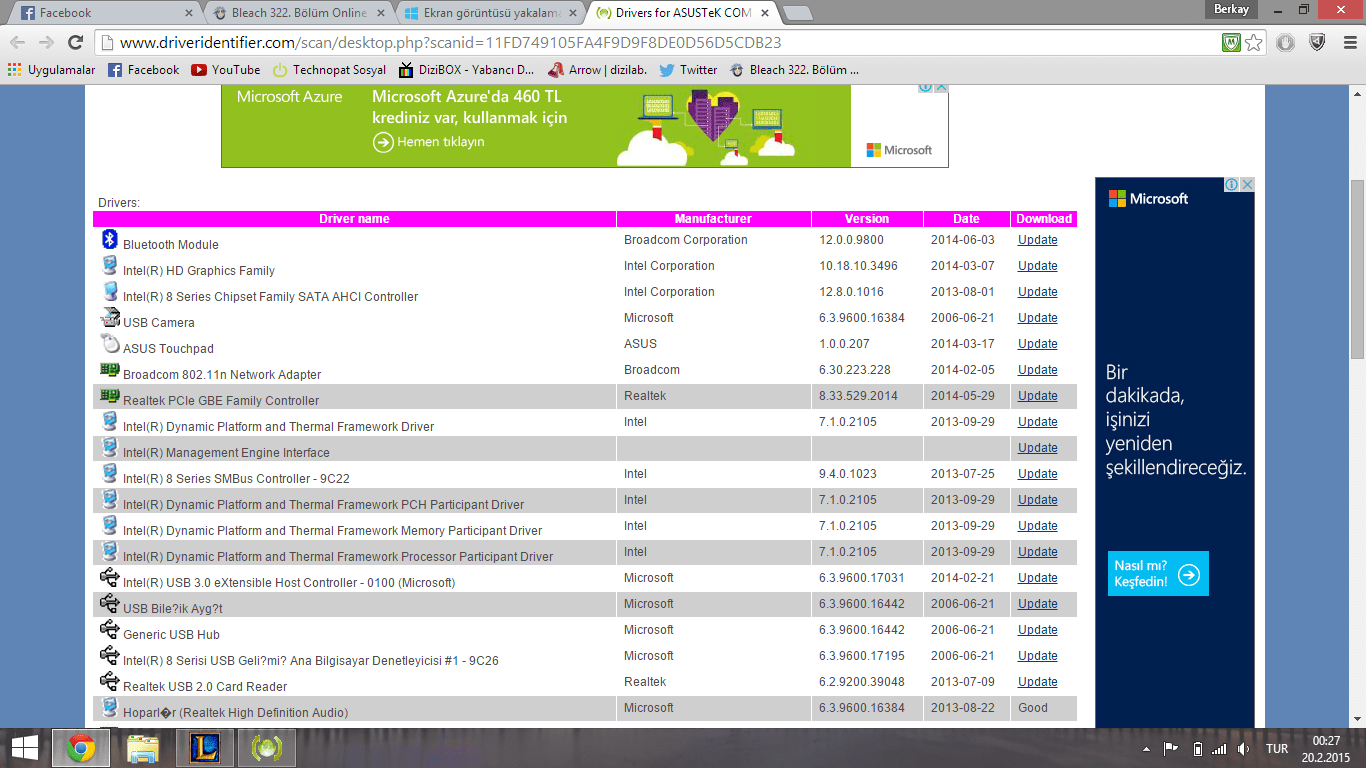Click the network card icon beside Realtek PCIe GBE
This screenshot has width=1366, height=768.
110,396
